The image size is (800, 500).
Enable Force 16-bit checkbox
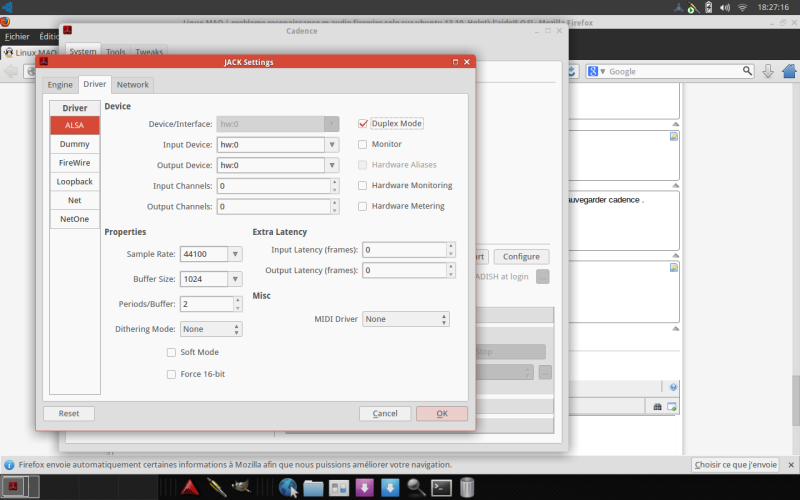pyautogui.click(x=171, y=374)
